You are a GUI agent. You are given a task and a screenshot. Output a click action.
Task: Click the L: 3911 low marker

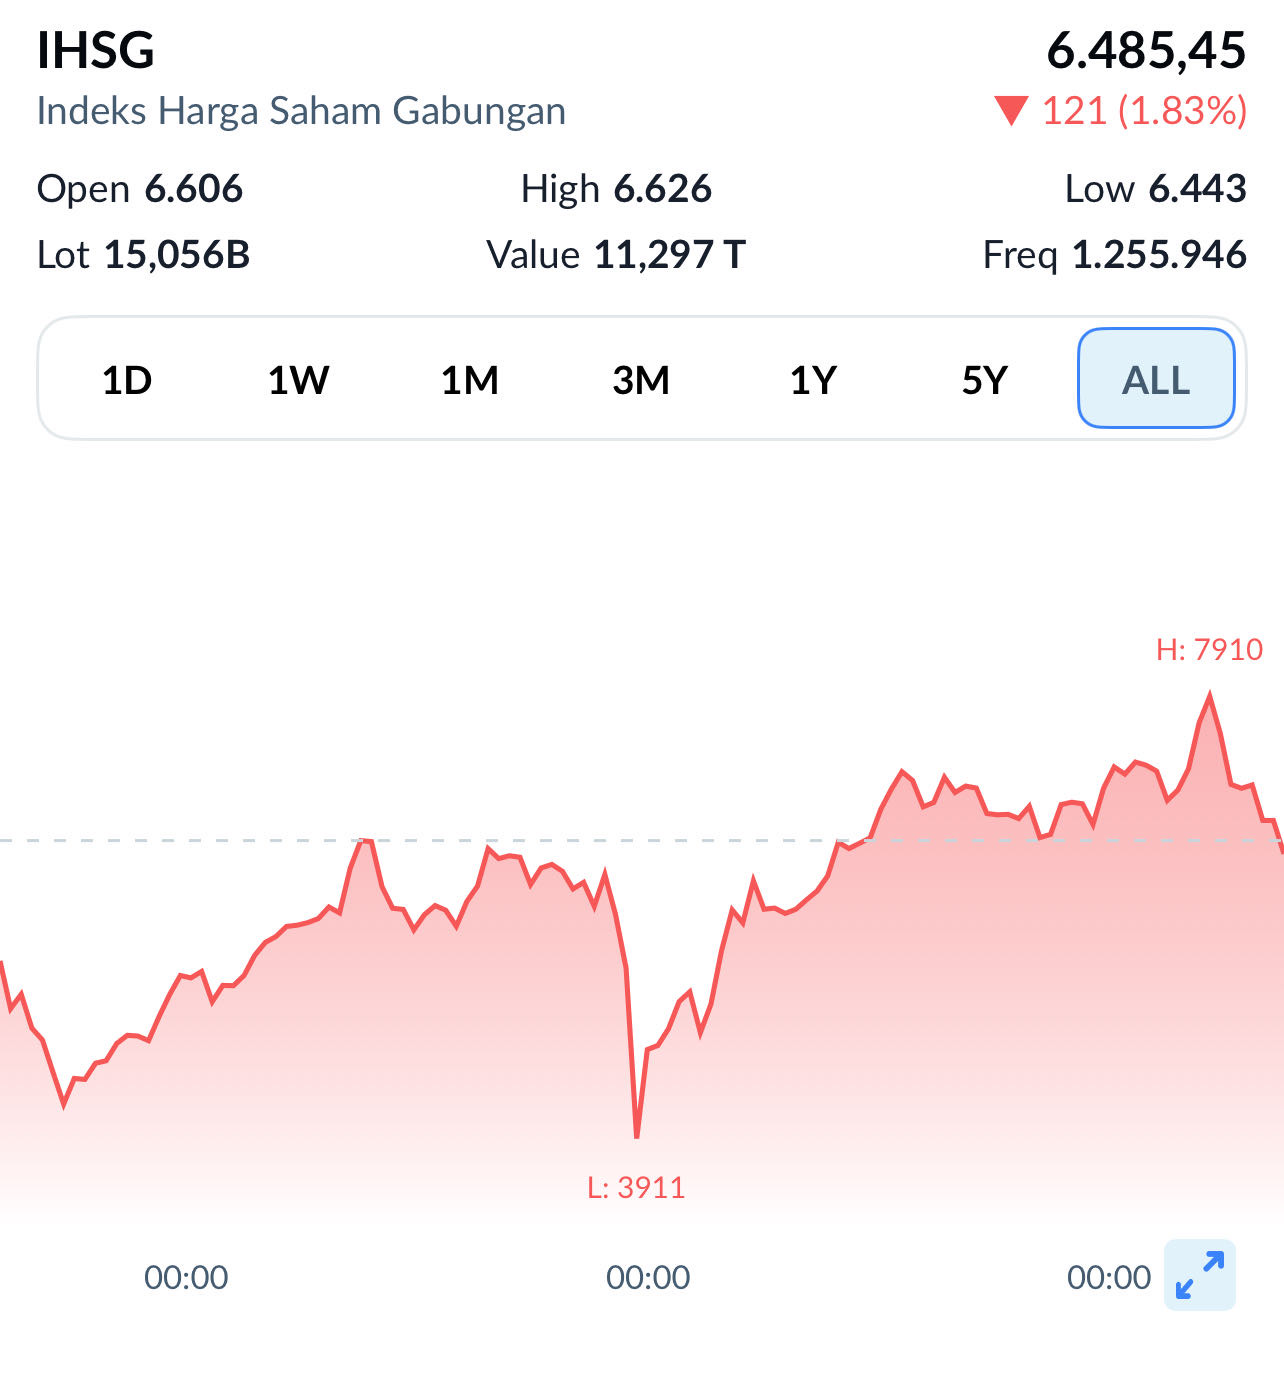637,1187
